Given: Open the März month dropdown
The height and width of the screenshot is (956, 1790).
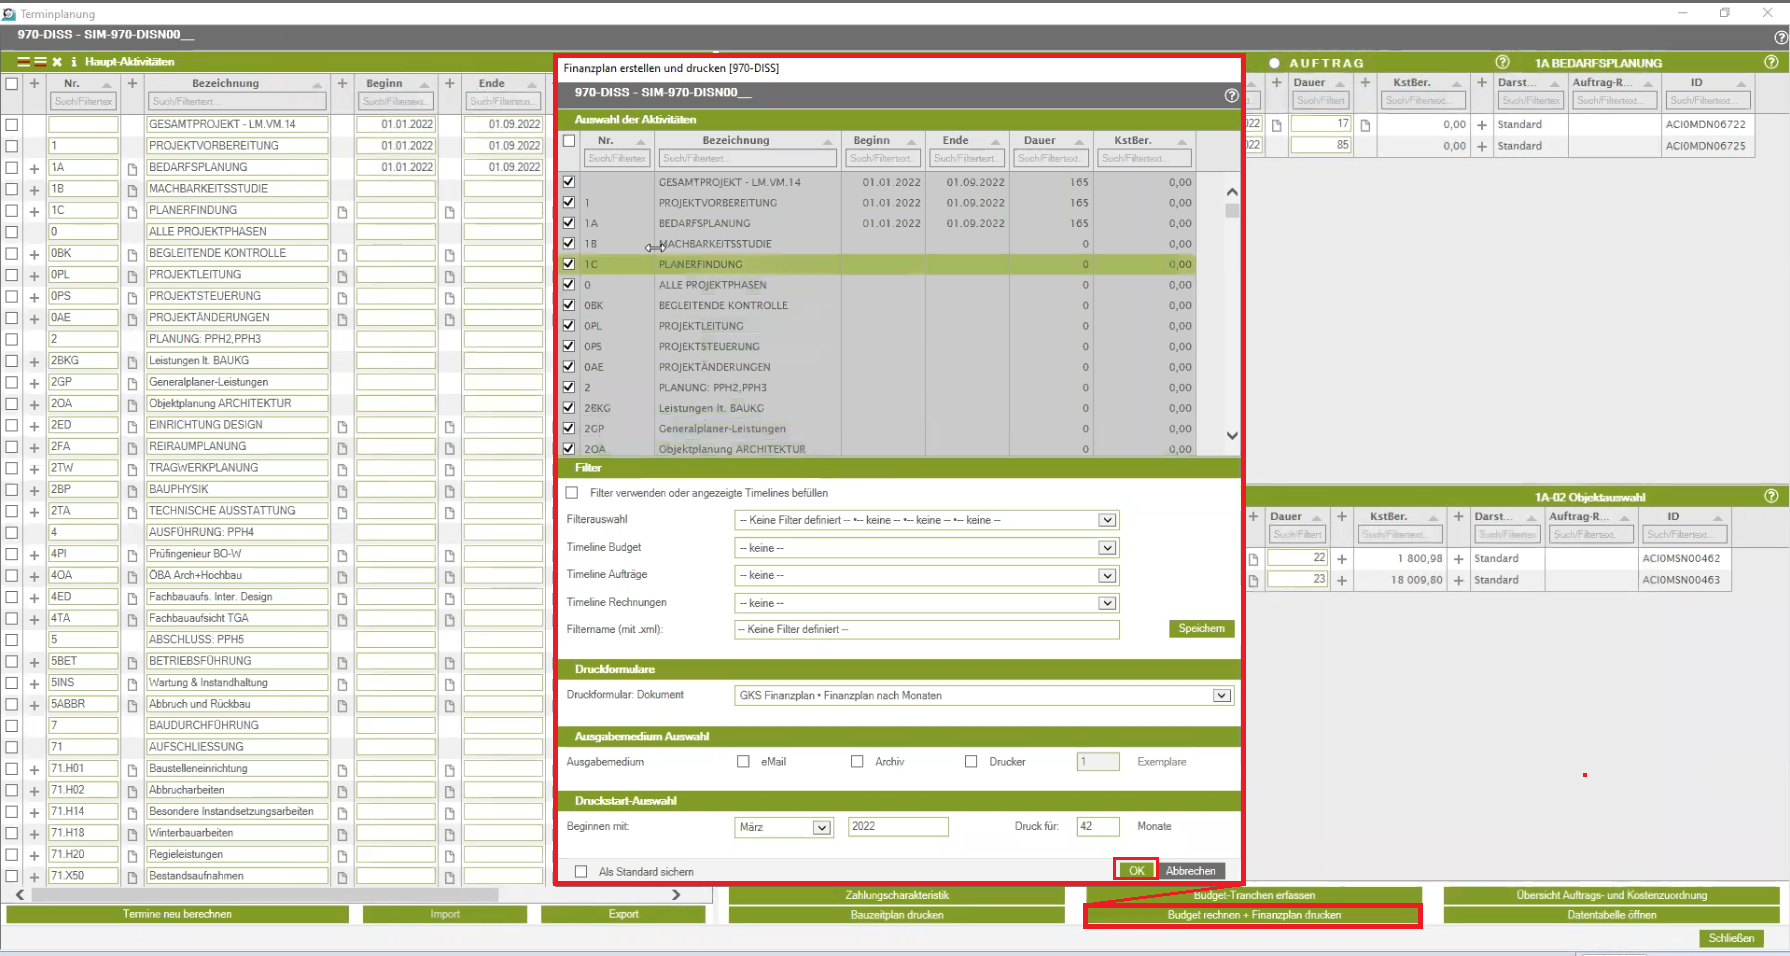Looking at the screenshot, I should 821,827.
